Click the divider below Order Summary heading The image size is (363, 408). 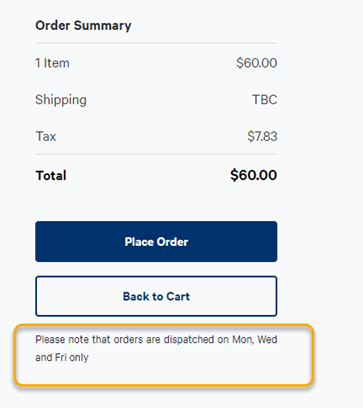pos(156,43)
